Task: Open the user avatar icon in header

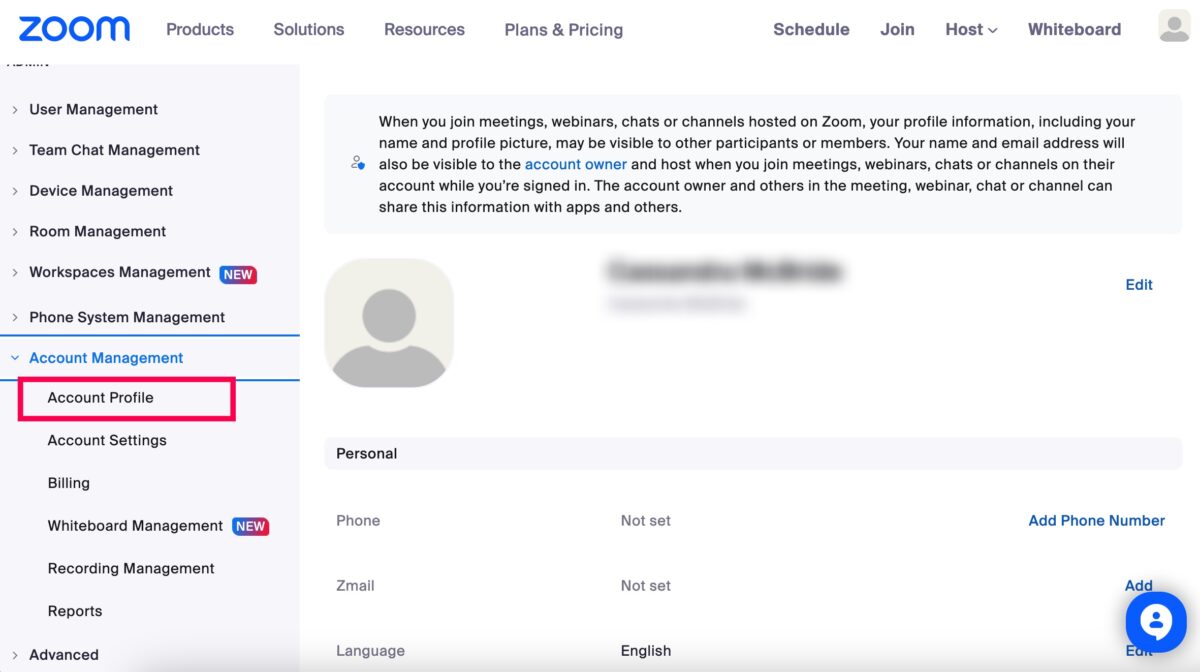Action: [x=1174, y=26]
